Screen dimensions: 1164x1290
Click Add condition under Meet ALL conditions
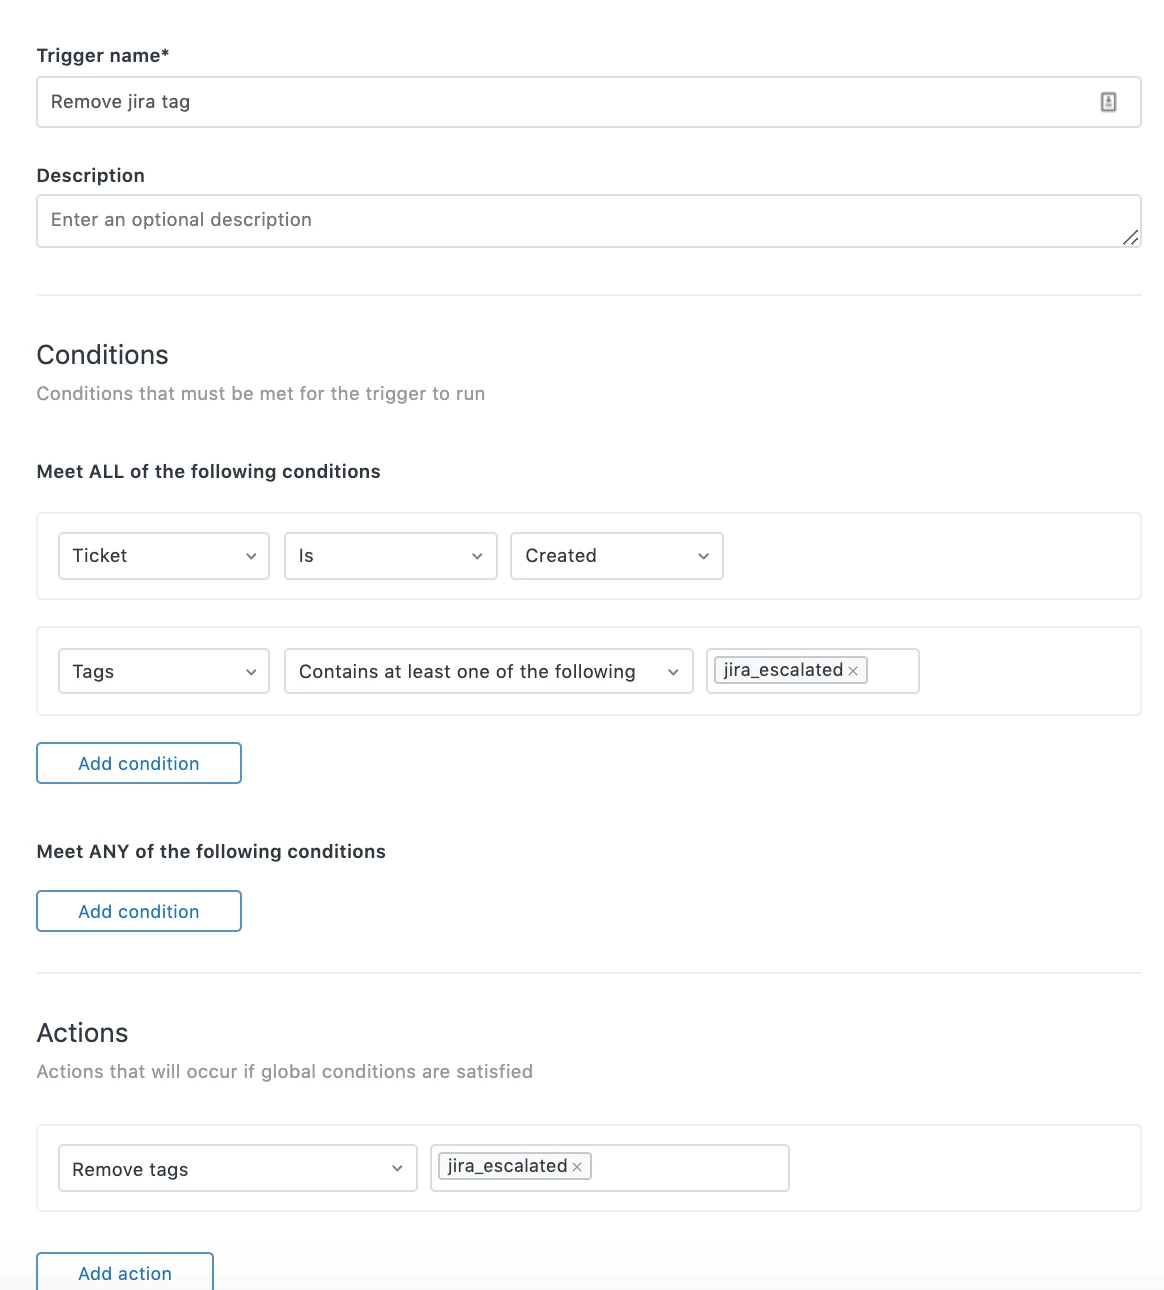pos(139,763)
